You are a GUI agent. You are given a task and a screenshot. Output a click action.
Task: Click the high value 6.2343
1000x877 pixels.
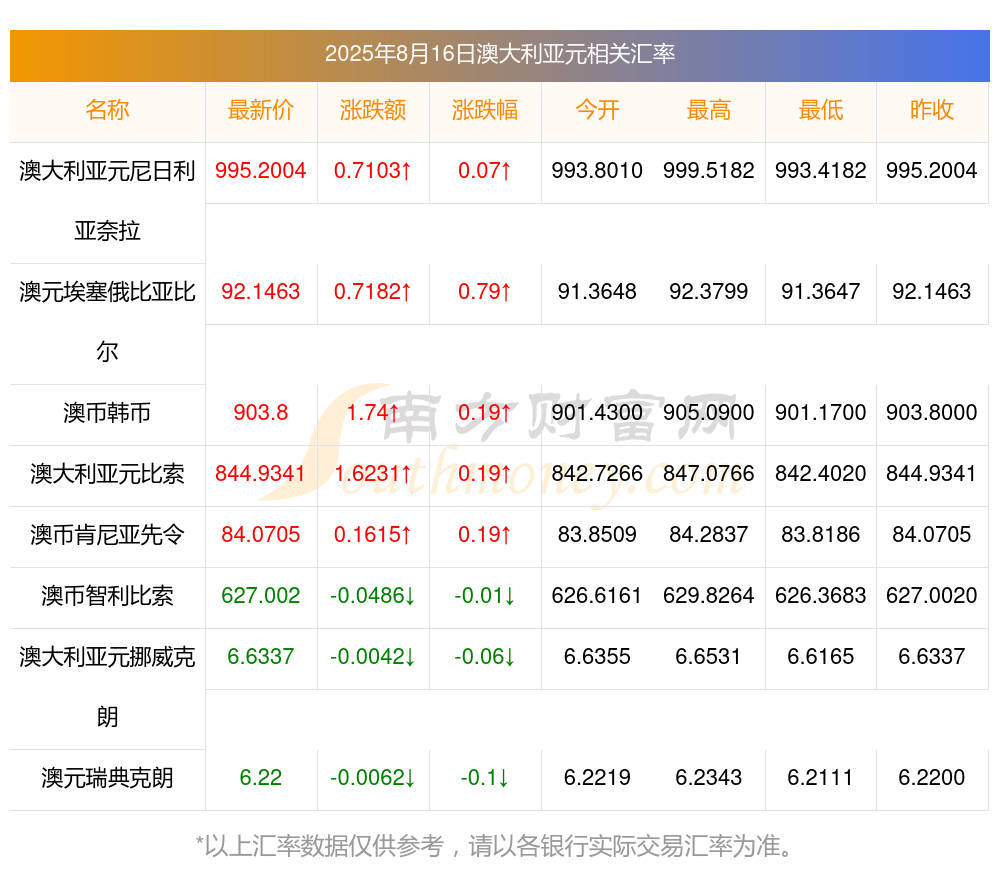pos(709,778)
